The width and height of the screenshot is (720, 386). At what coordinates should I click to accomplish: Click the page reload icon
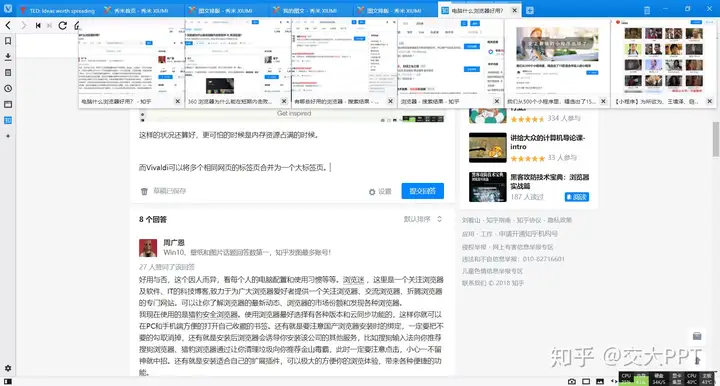pyautogui.click(x=62, y=26)
